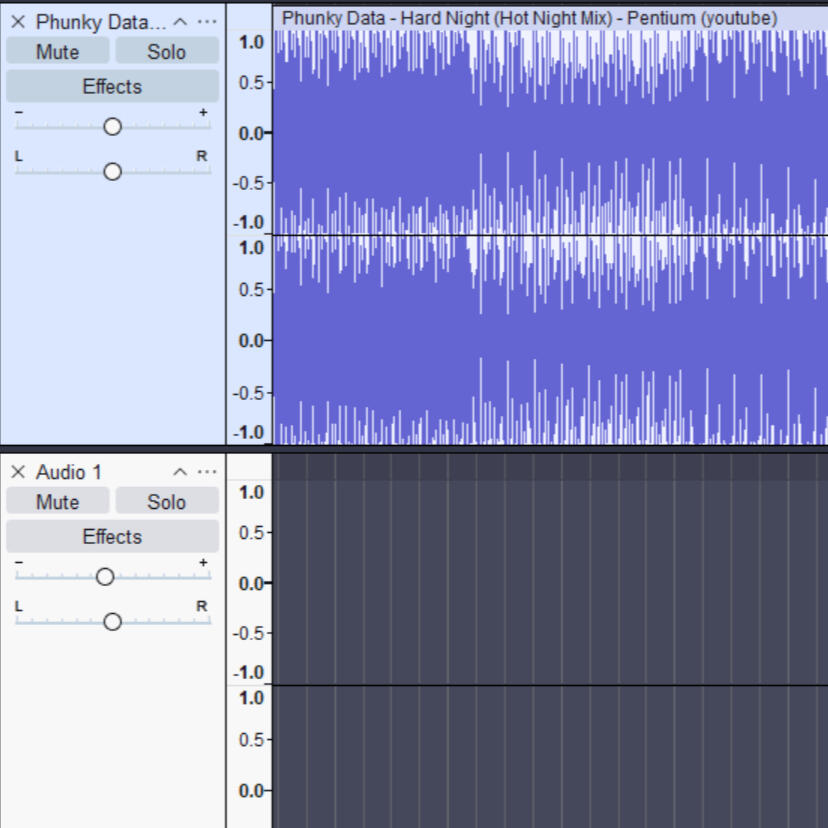Click the Phunky Data track name
This screenshot has width=828, height=828.
[x=100, y=22]
